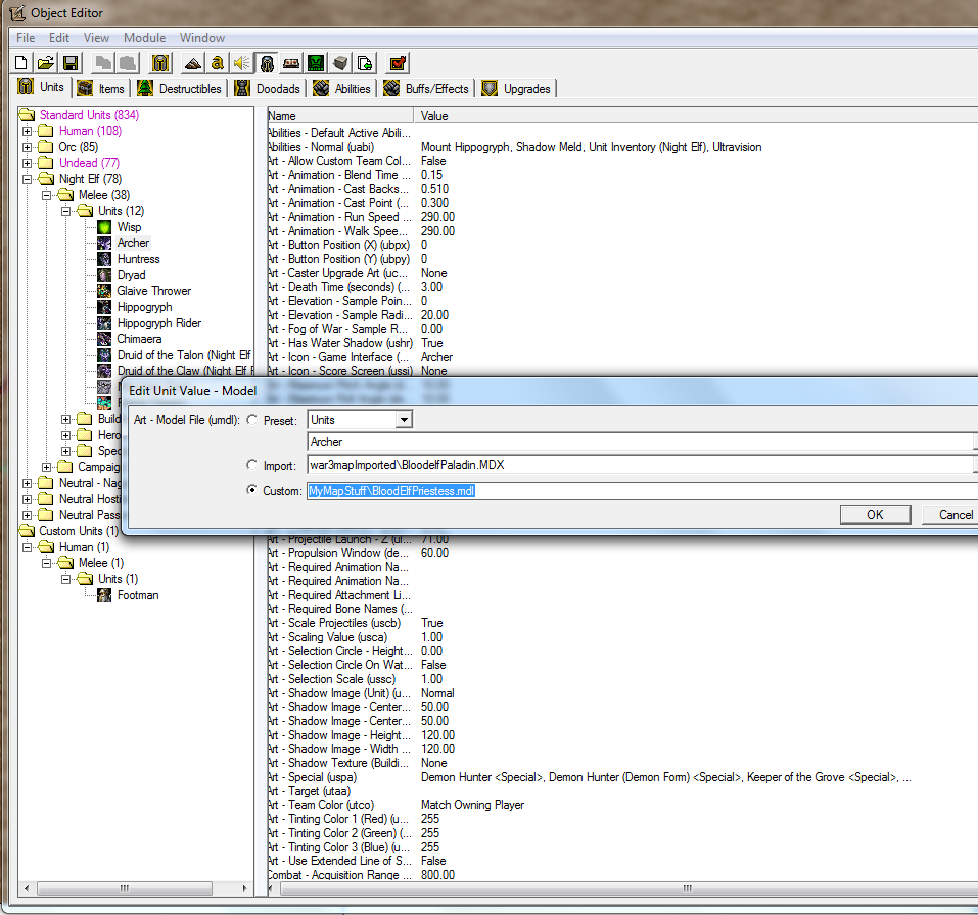Select the Huntress unit icon

104,259
